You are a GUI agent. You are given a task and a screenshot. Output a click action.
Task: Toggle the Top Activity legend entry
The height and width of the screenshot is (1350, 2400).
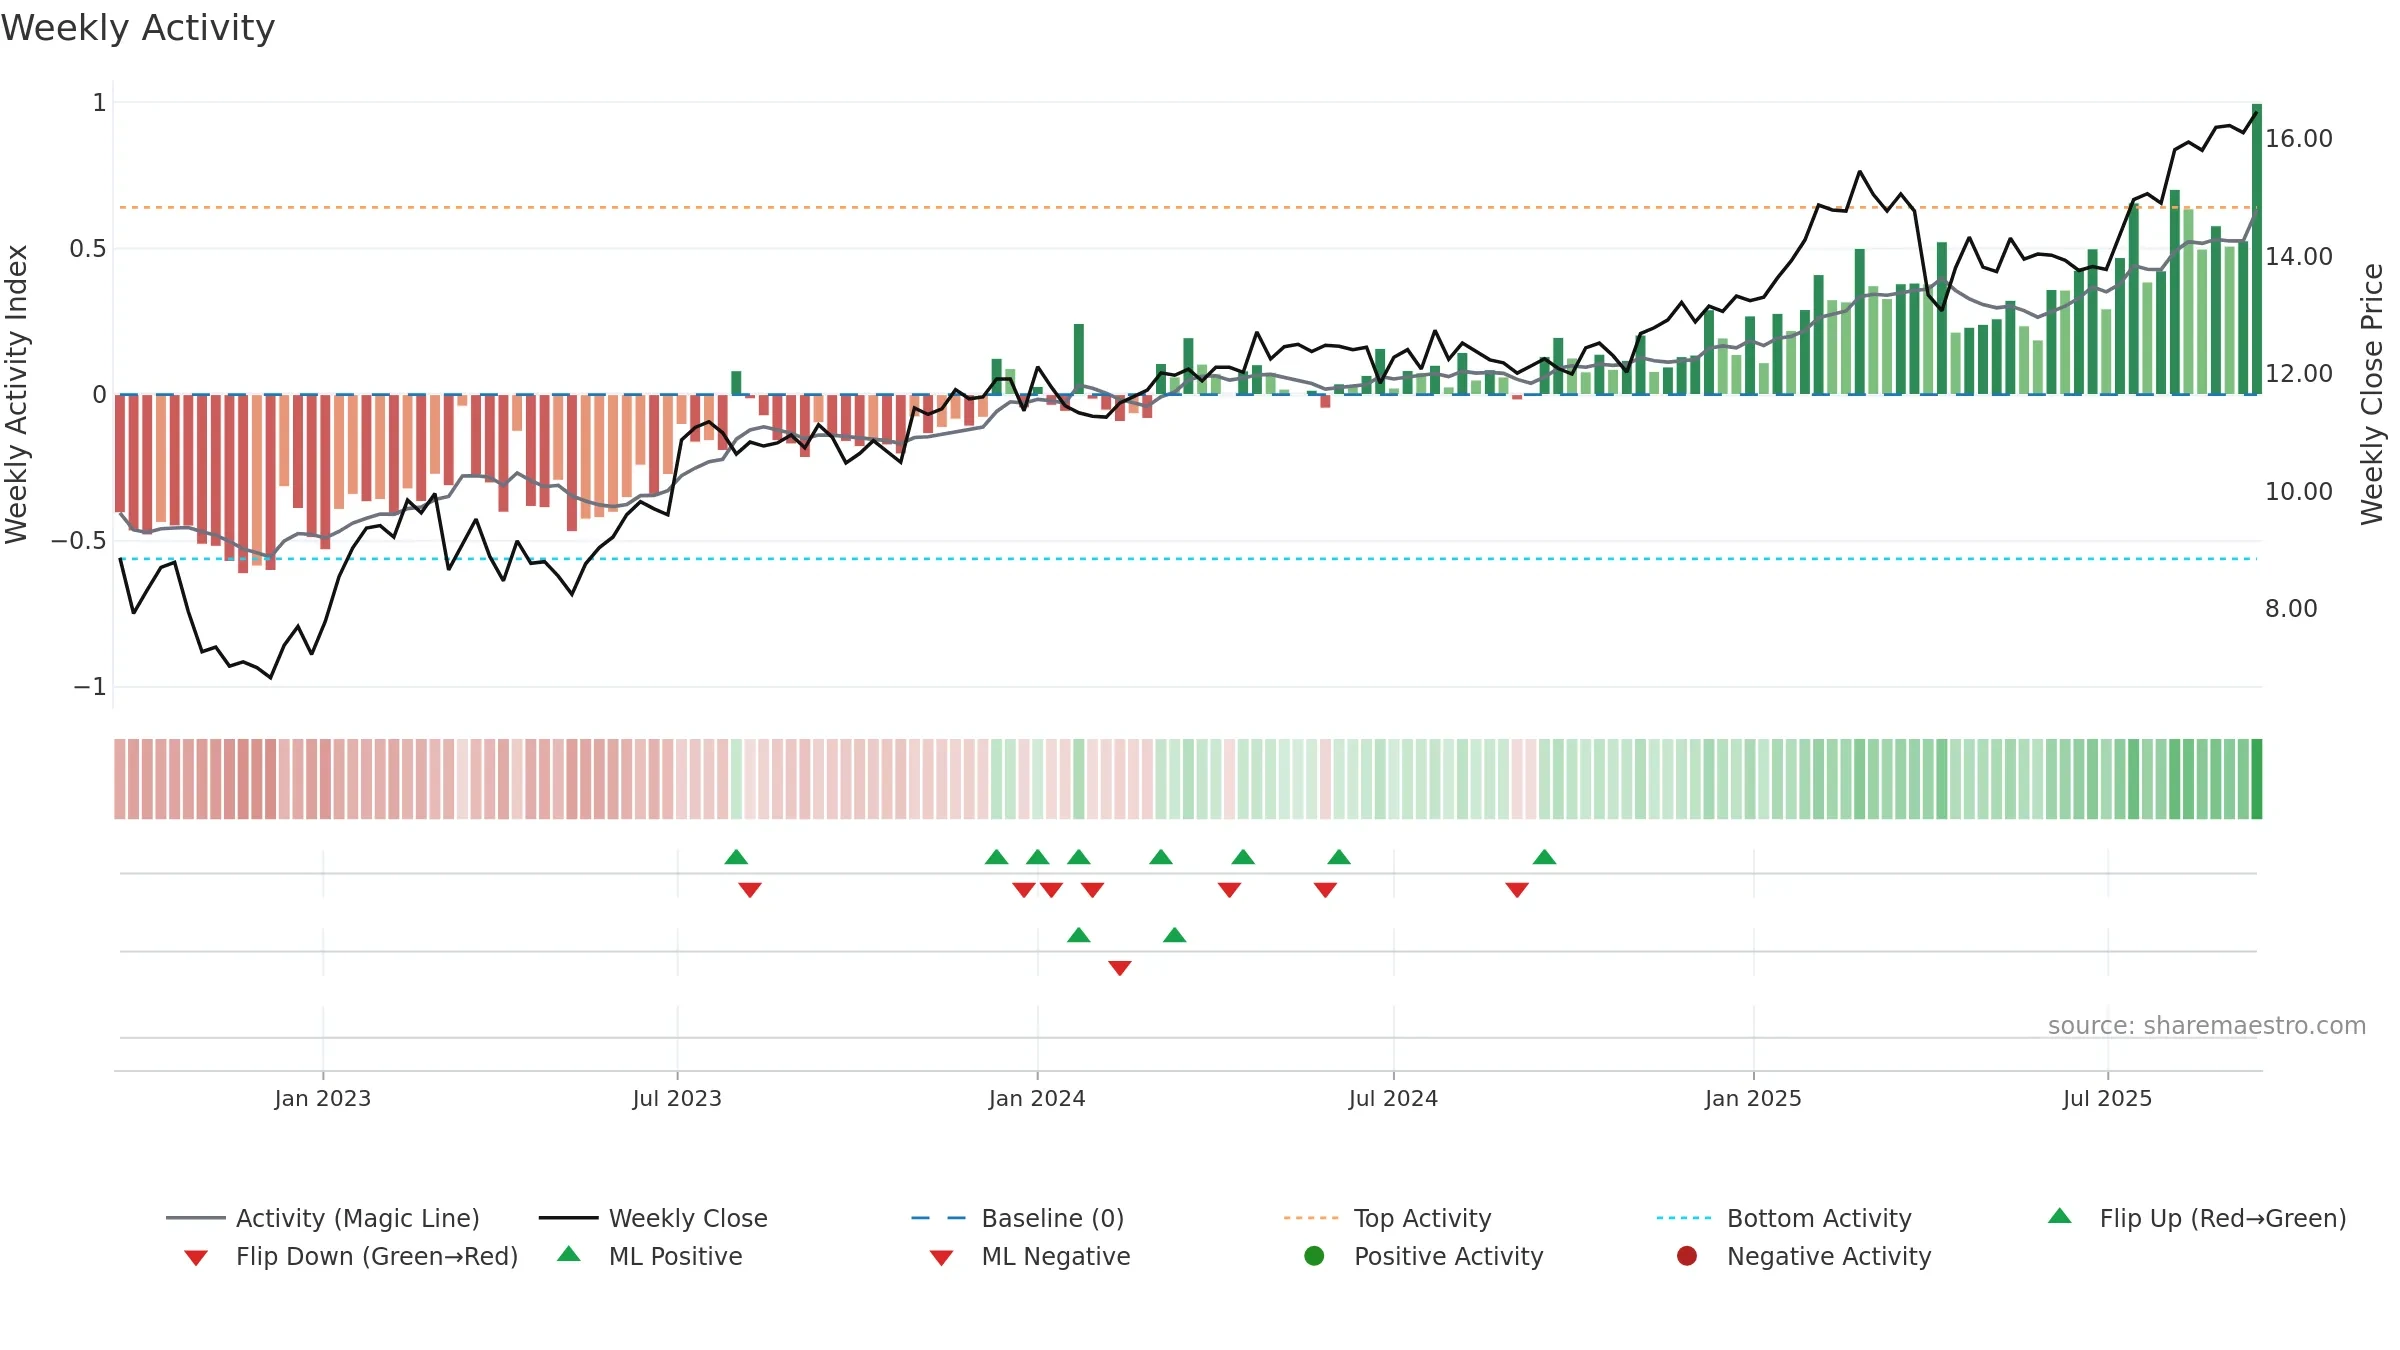pyautogui.click(x=1388, y=1218)
